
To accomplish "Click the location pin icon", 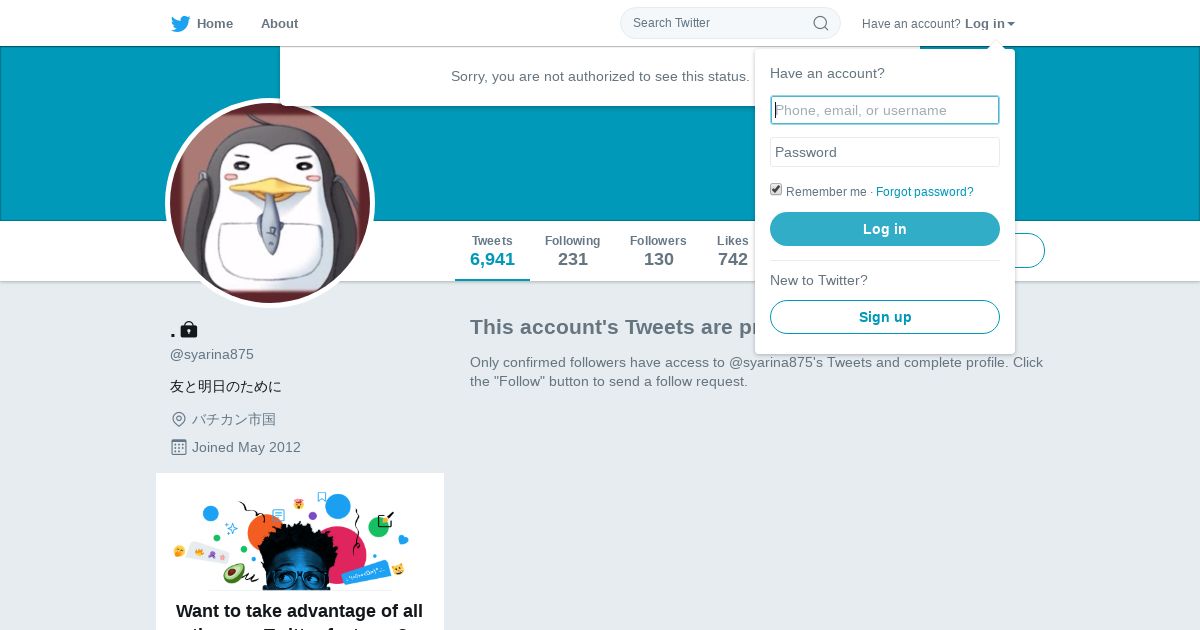I will coord(179,419).
